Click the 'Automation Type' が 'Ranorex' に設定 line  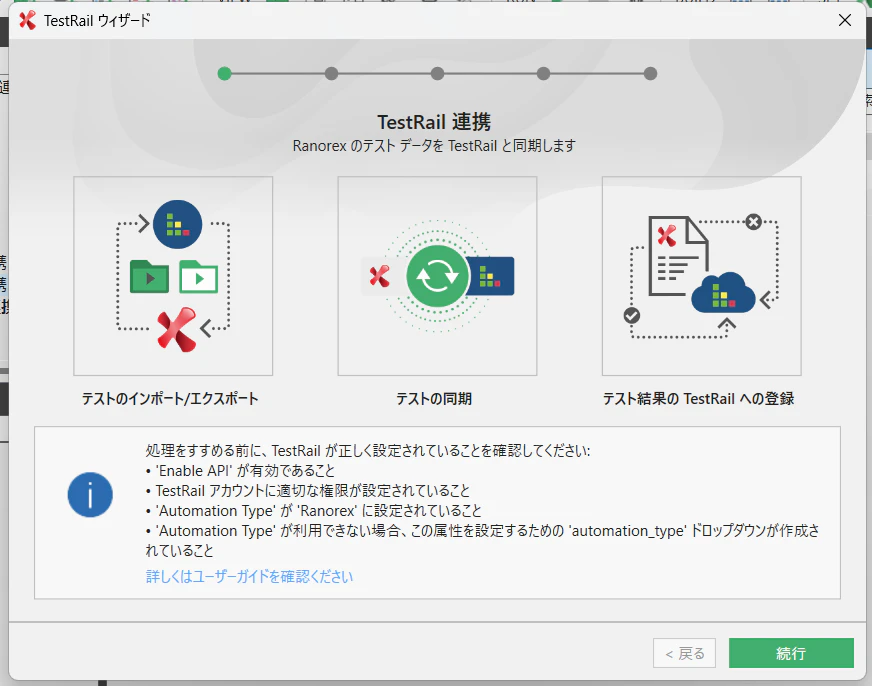click(x=314, y=511)
